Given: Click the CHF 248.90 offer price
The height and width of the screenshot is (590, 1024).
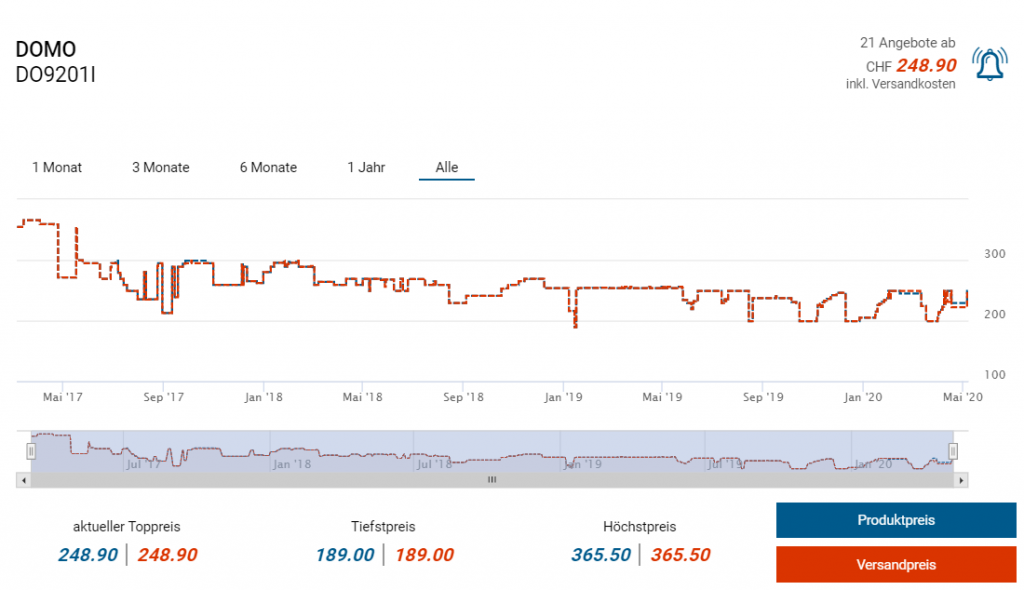Looking at the screenshot, I should click(x=911, y=65).
